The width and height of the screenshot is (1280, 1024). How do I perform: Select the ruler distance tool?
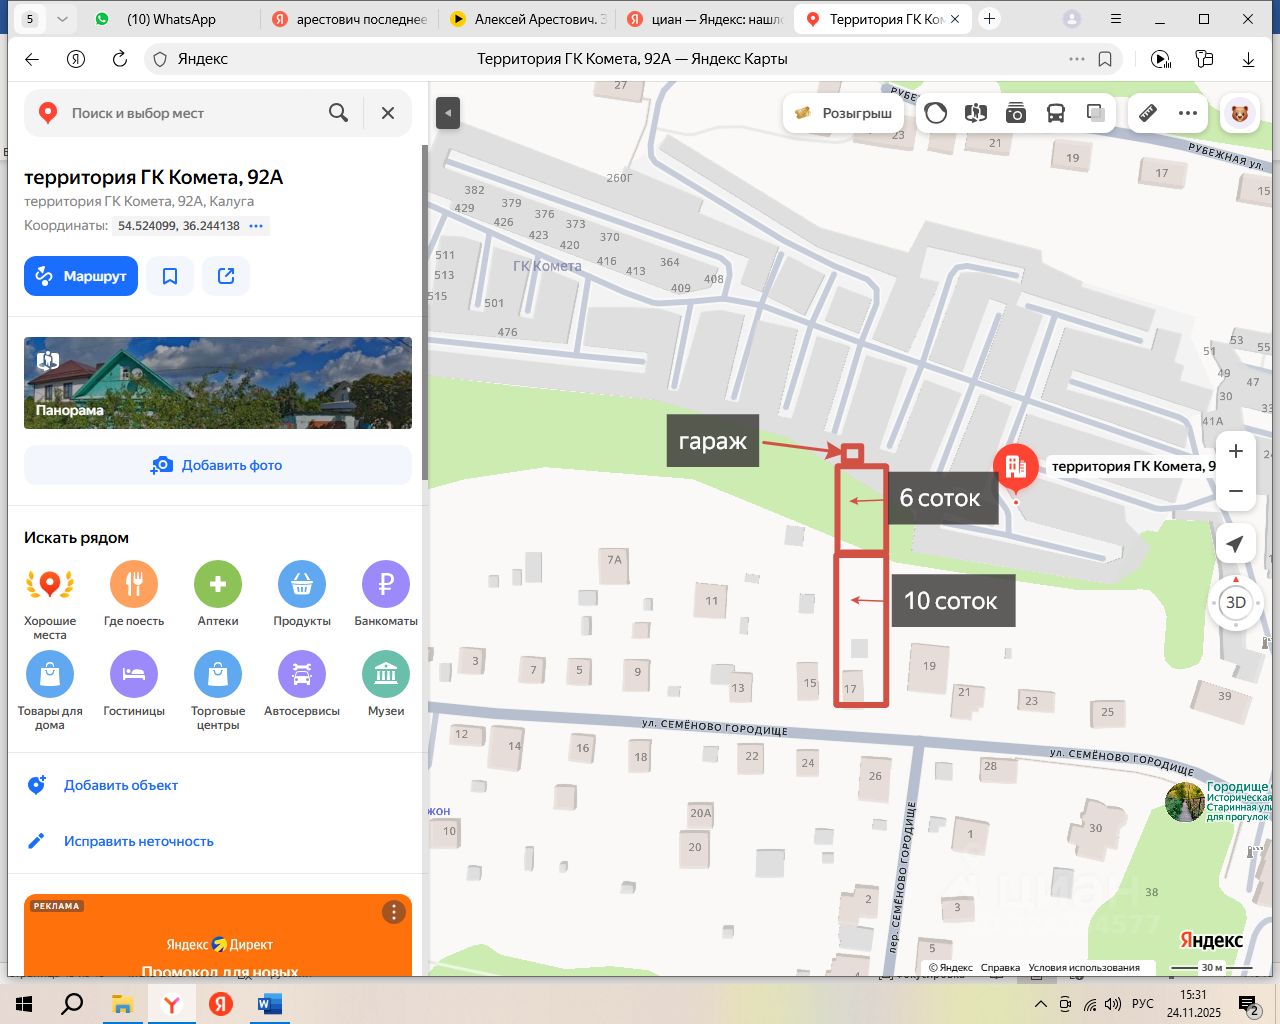point(1148,113)
